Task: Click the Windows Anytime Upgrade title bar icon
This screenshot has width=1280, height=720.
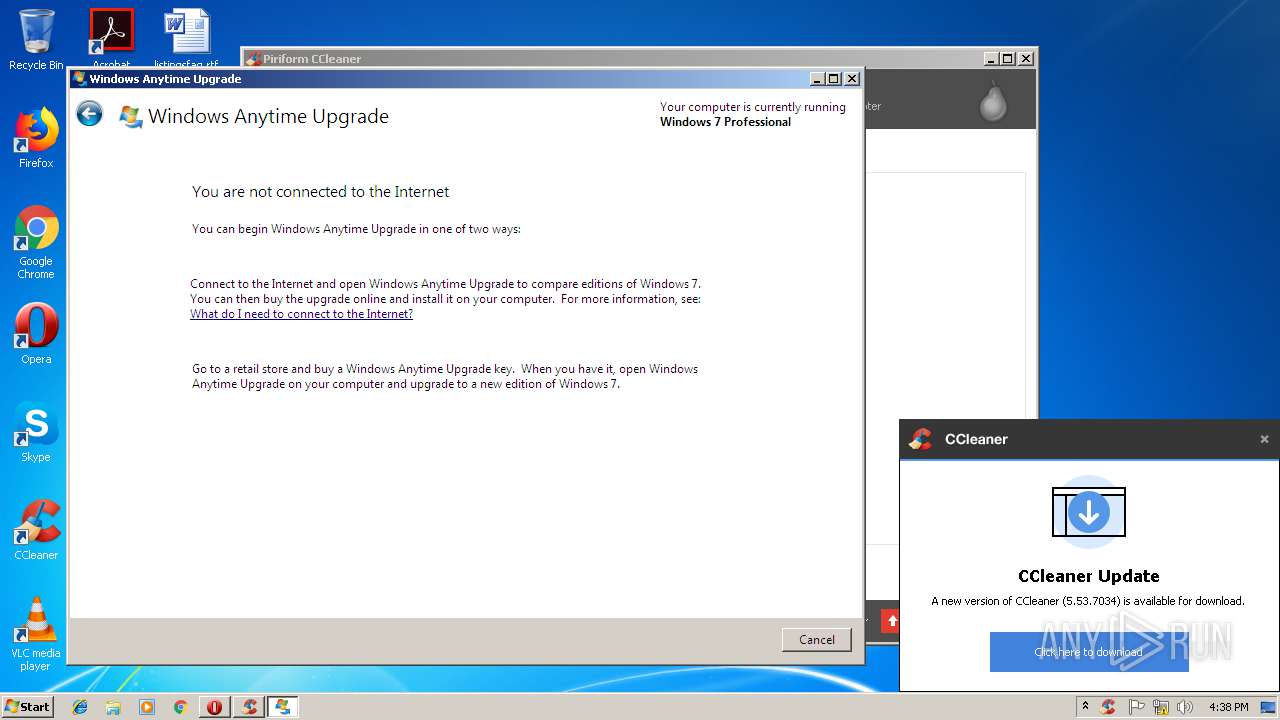Action: (x=79, y=79)
